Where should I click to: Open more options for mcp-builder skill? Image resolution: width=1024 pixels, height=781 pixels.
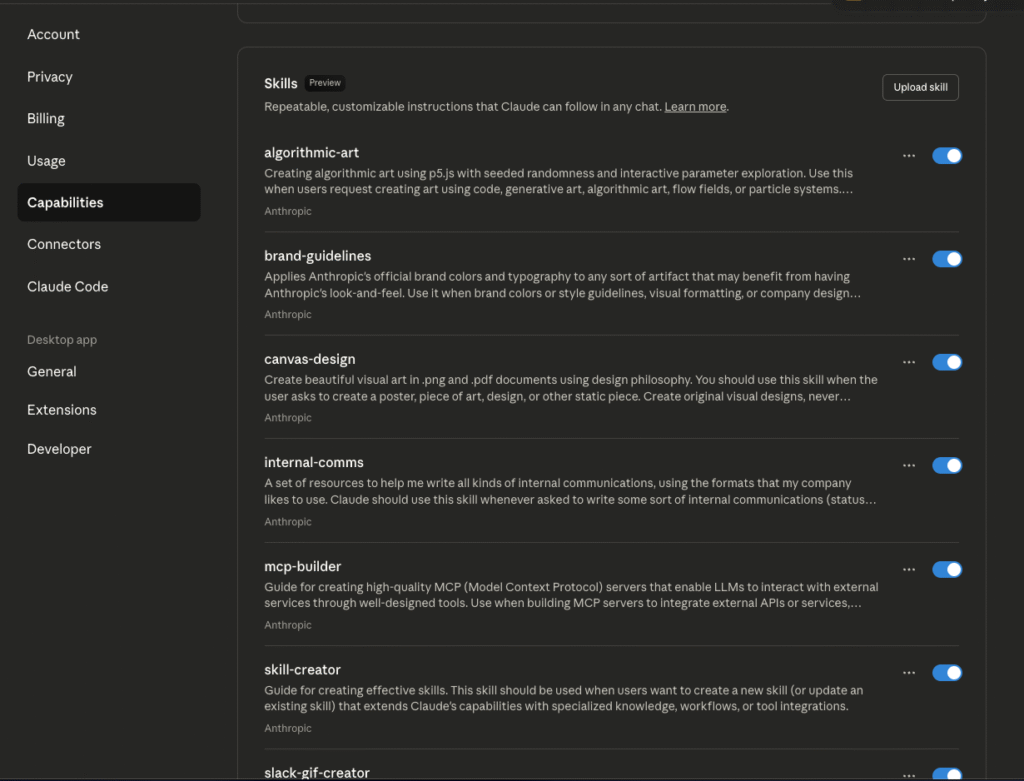[908, 569]
